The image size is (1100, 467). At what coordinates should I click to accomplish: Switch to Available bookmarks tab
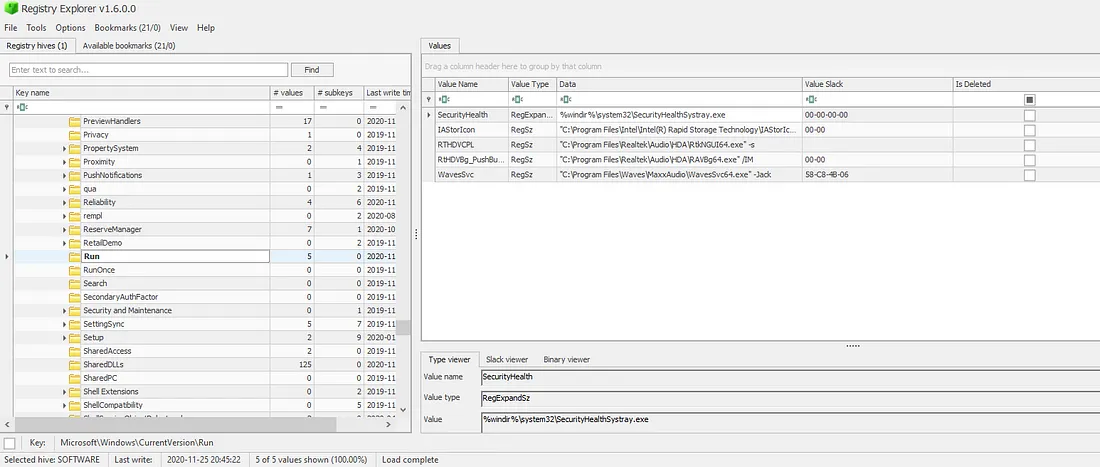pyautogui.click(x=128, y=46)
